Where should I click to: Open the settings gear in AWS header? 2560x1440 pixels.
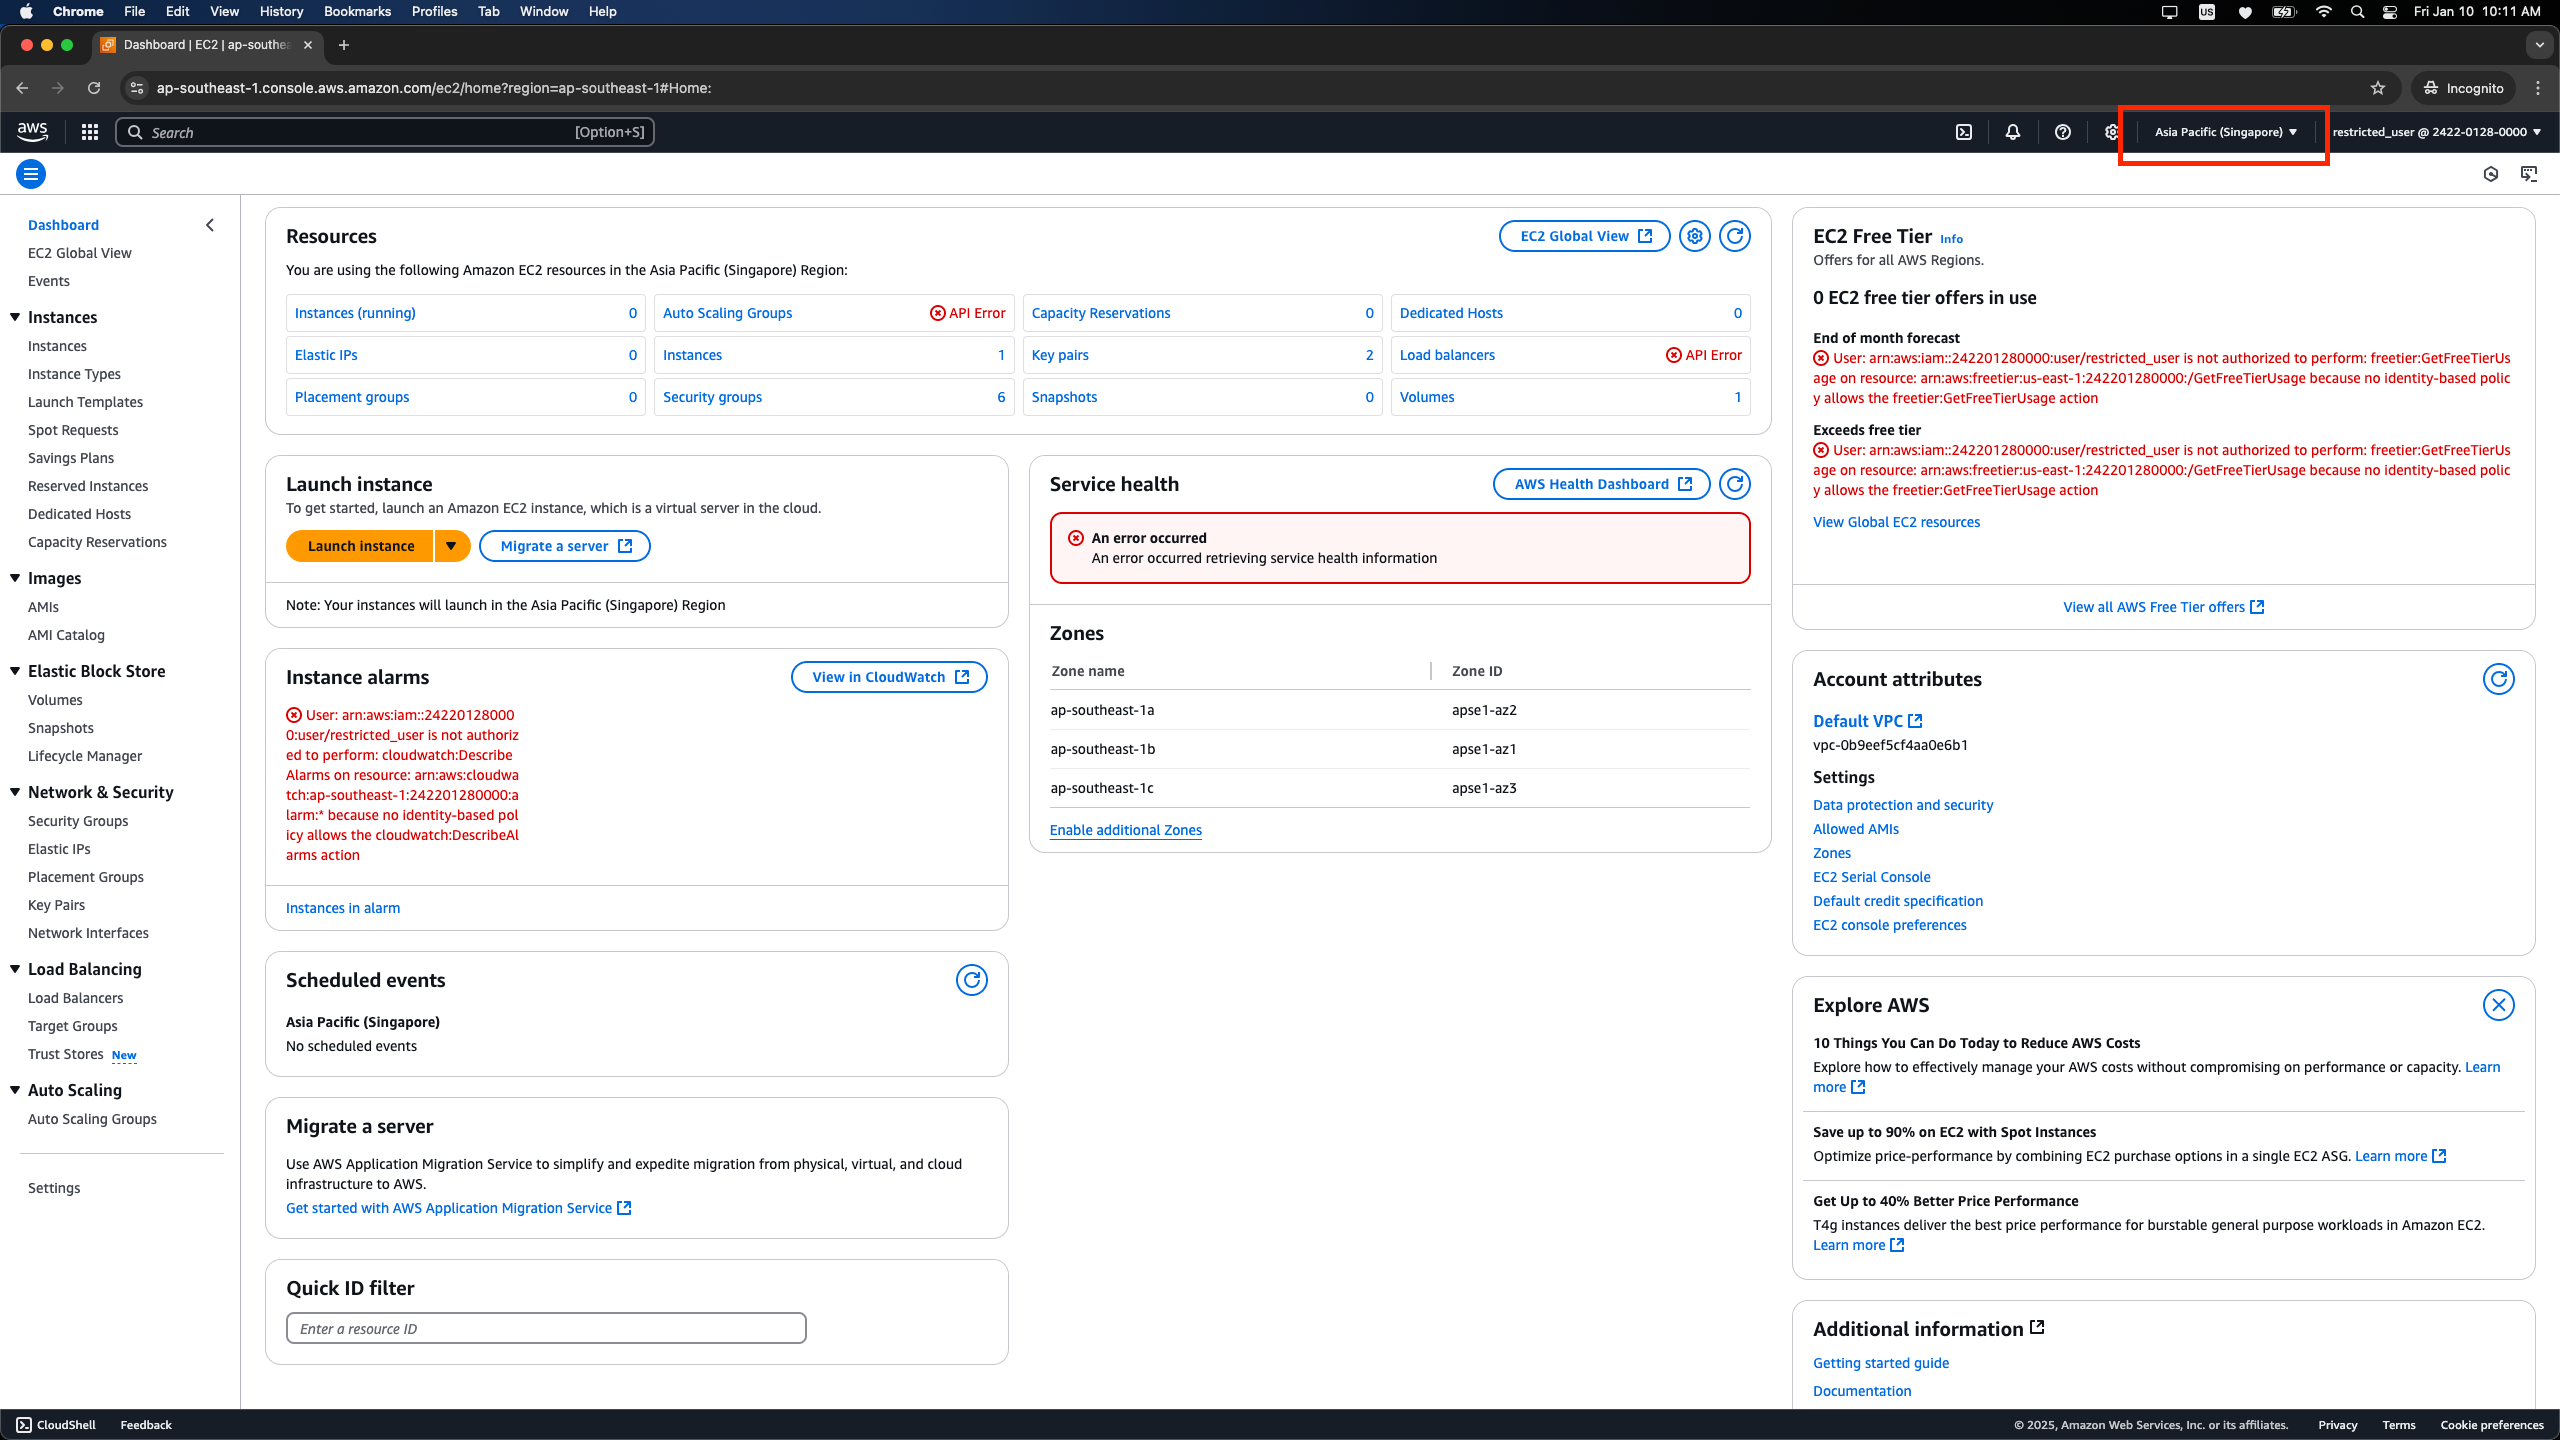[2111, 132]
